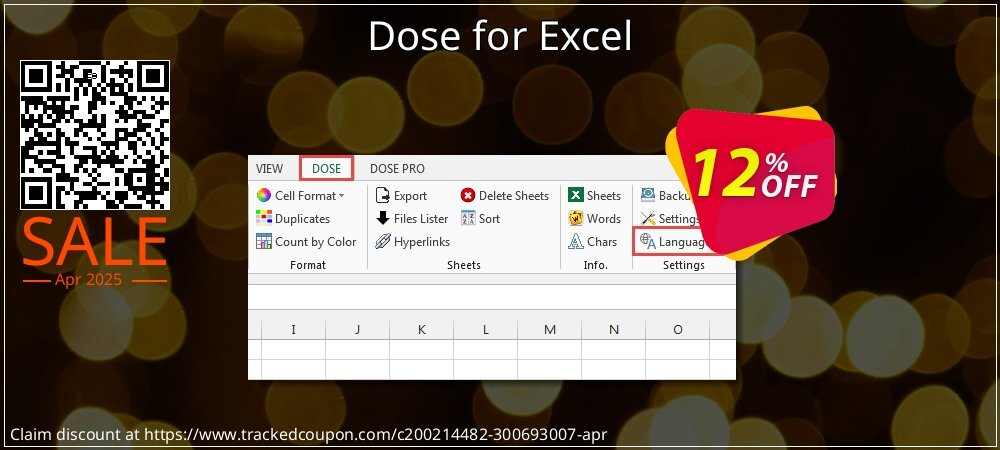Click the QR code image
1000x450 pixels.
tap(95, 135)
